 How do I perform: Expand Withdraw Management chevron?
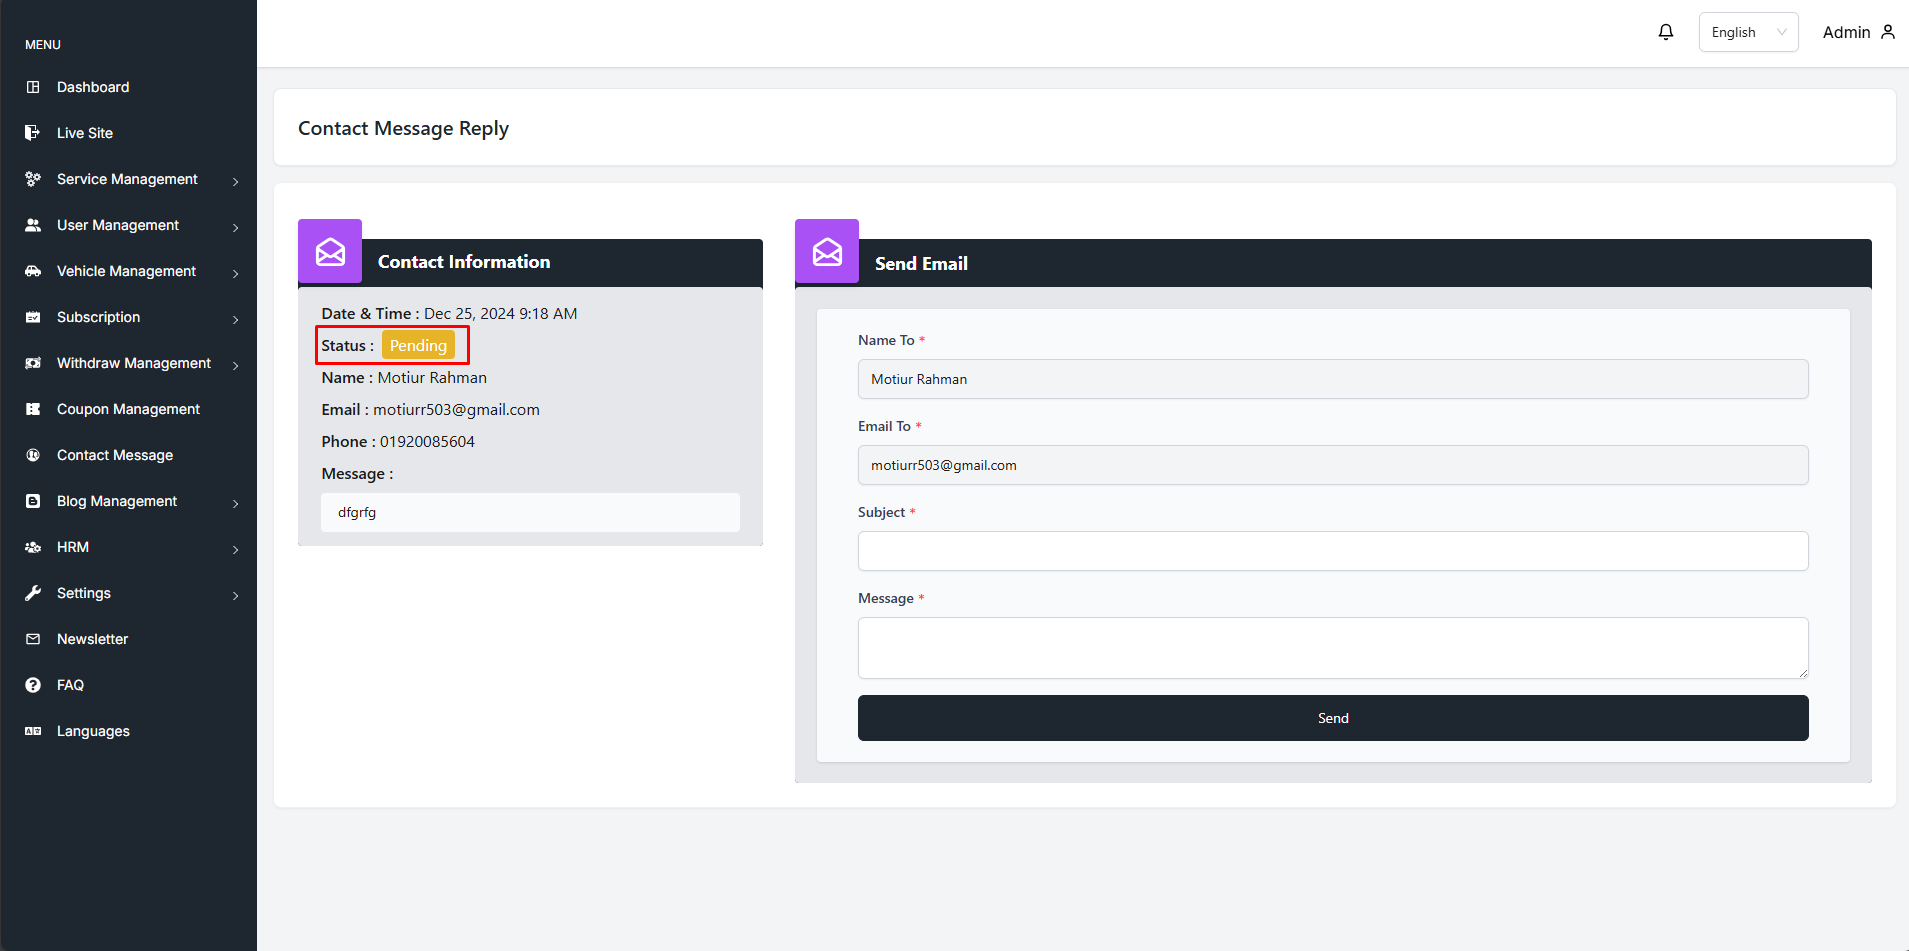point(236,365)
